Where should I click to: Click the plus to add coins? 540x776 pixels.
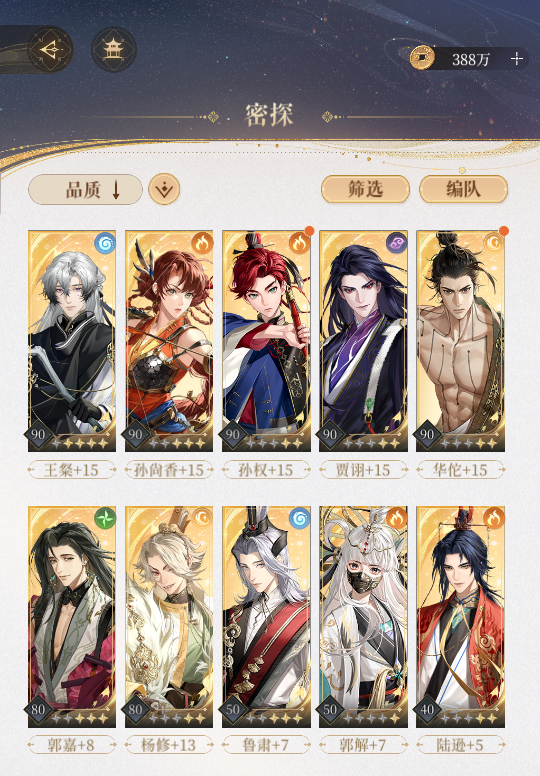(x=517, y=59)
